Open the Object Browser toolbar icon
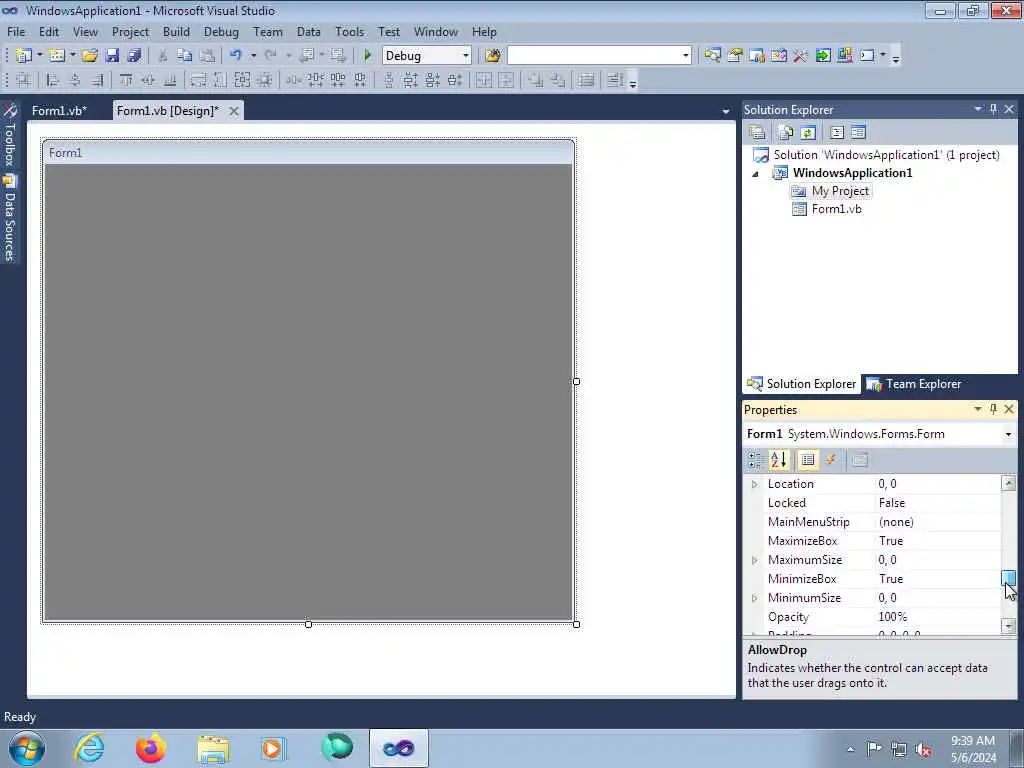Screen dimensions: 1024x768 778,56
